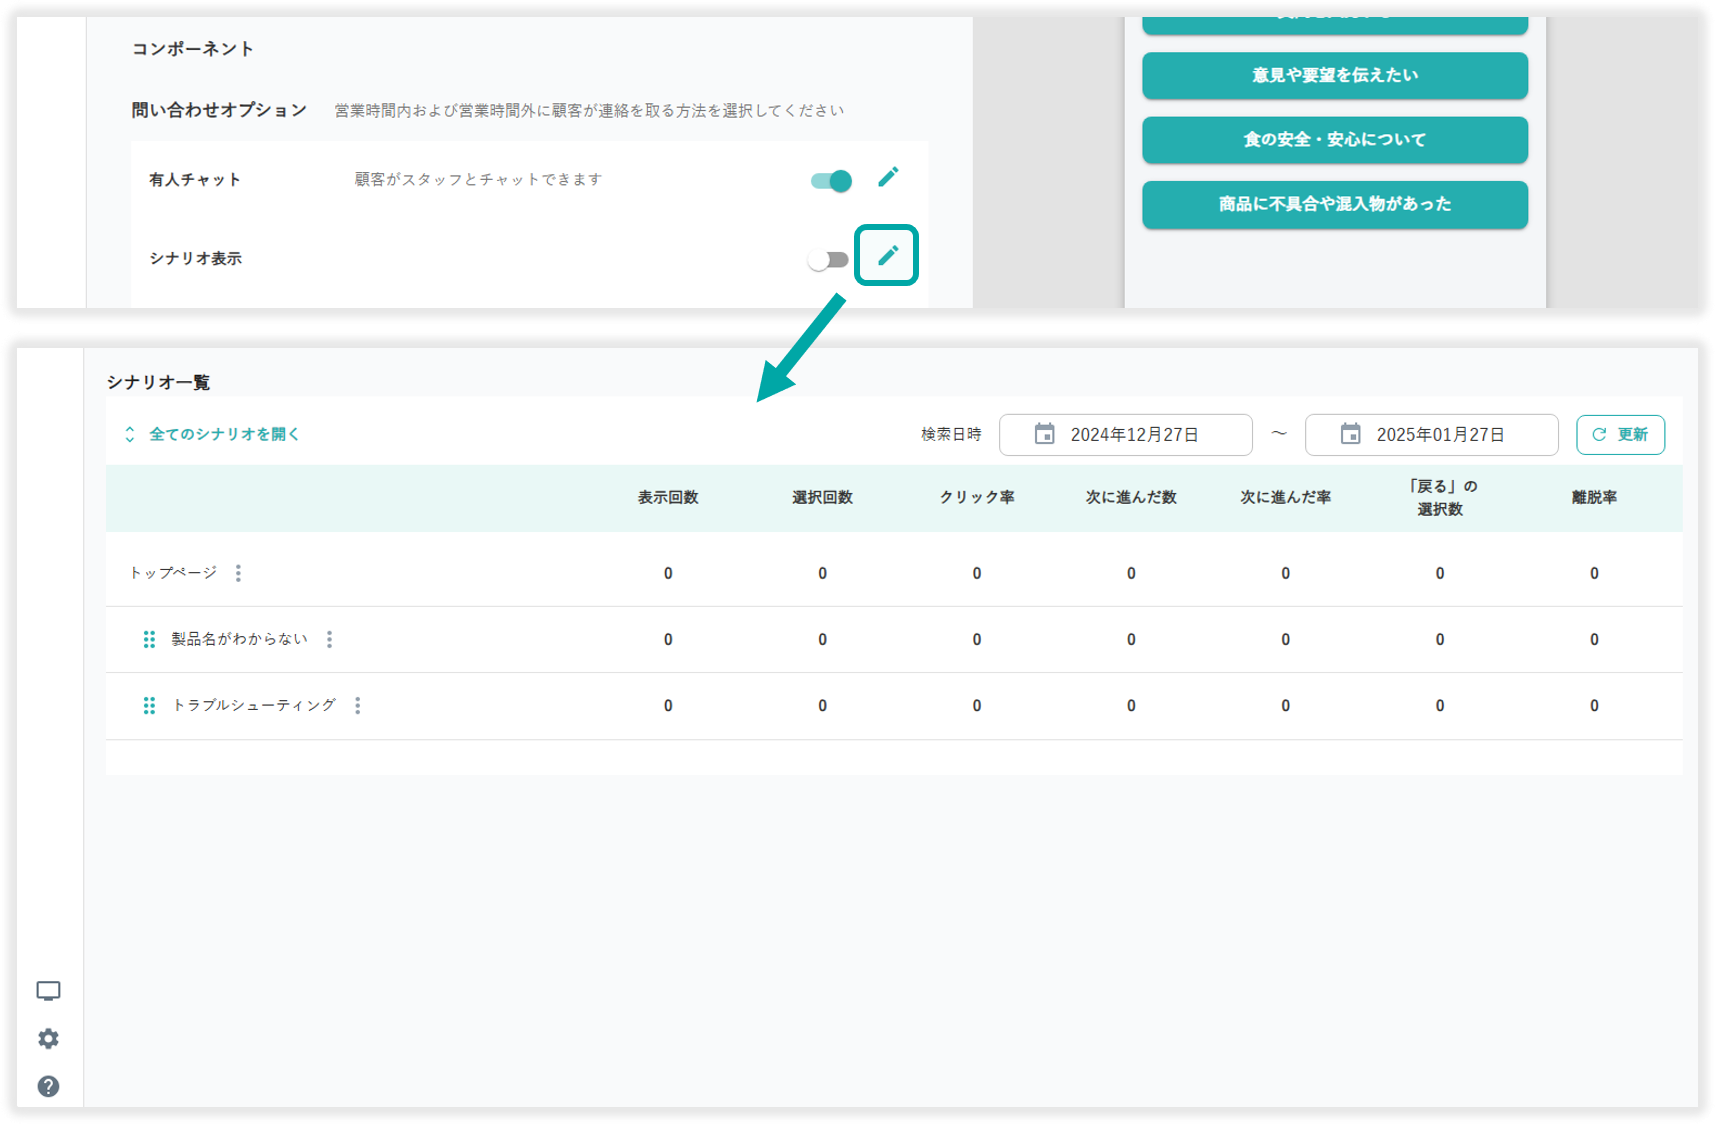Click the up-down chevron beside 全てのシナリオを開く
Image resolution: width=1715 pixels, height=1124 pixels.
tap(130, 434)
